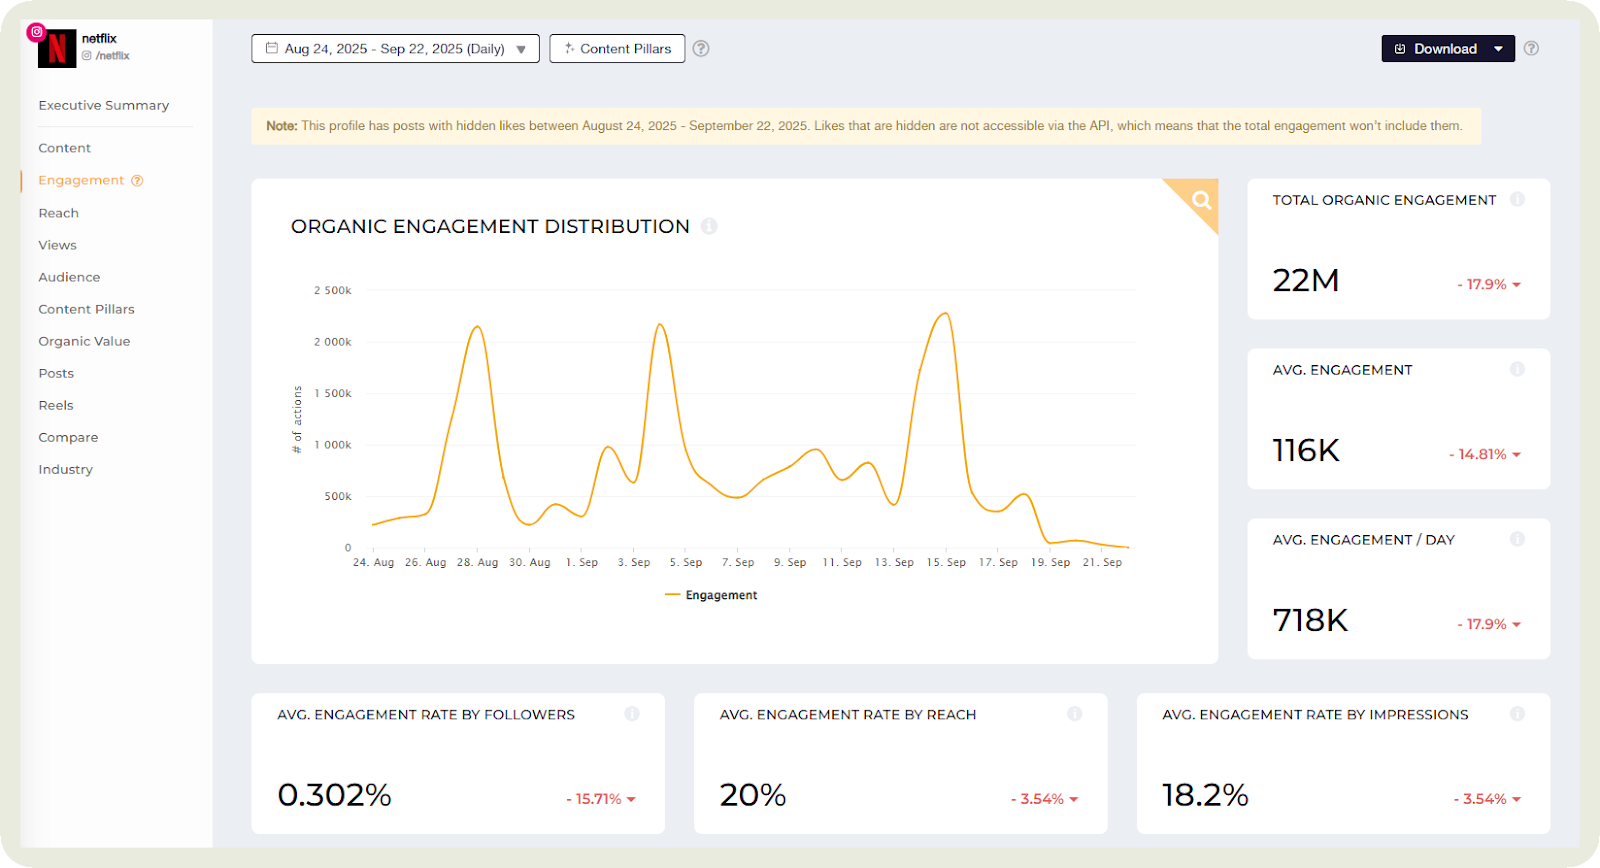
Task: Click the Content Pillars filter button
Action: 617,49
